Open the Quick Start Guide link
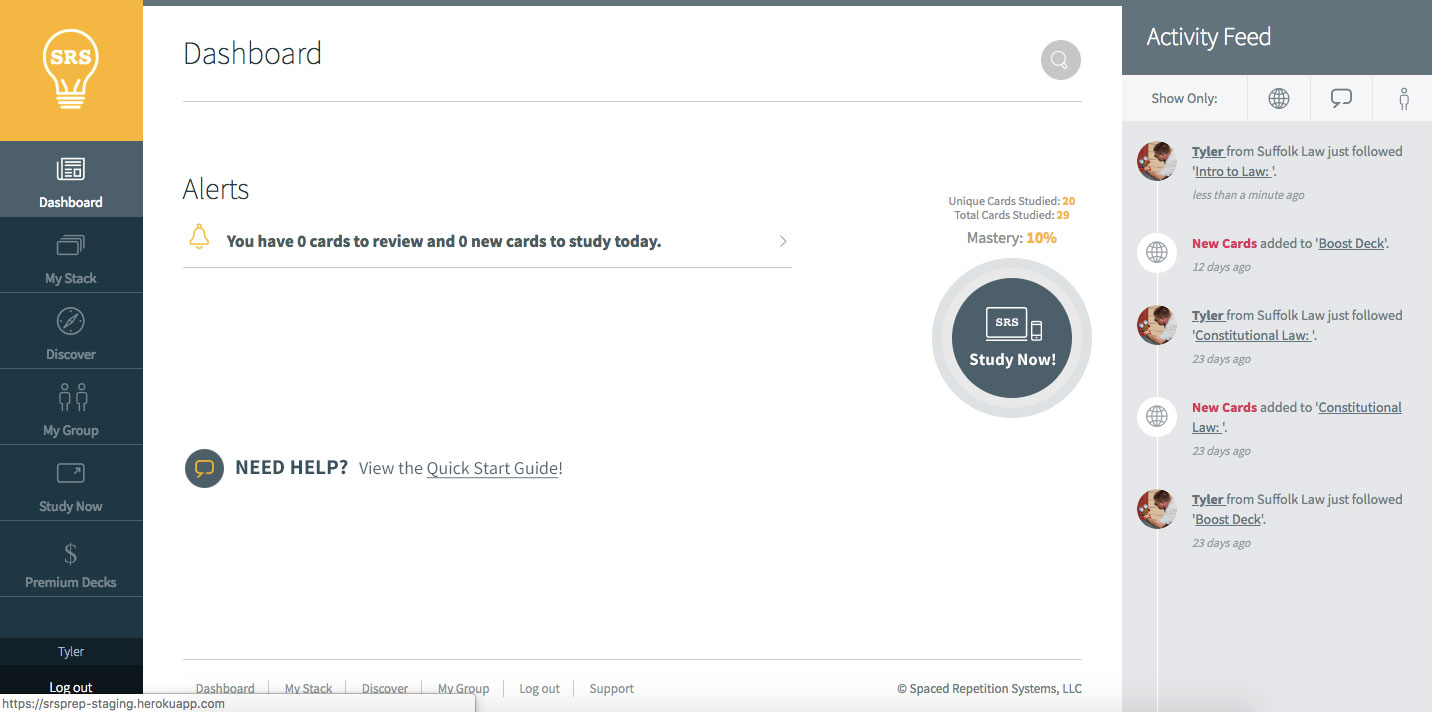1432x712 pixels. [493, 467]
